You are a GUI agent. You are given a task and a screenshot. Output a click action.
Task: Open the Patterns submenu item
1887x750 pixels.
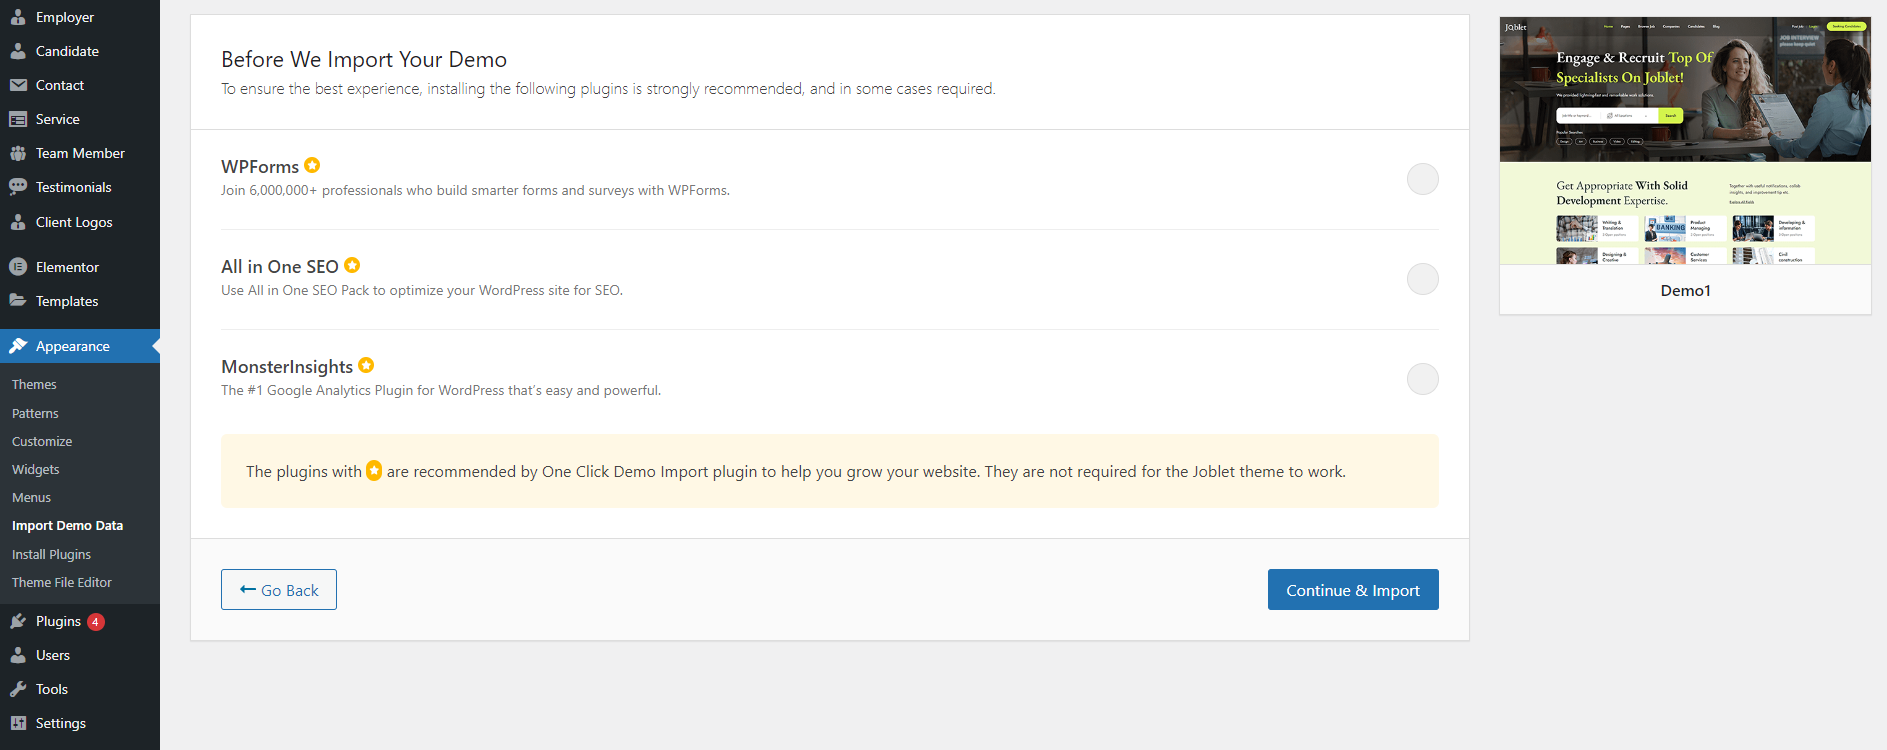pyautogui.click(x=35, y=413)
